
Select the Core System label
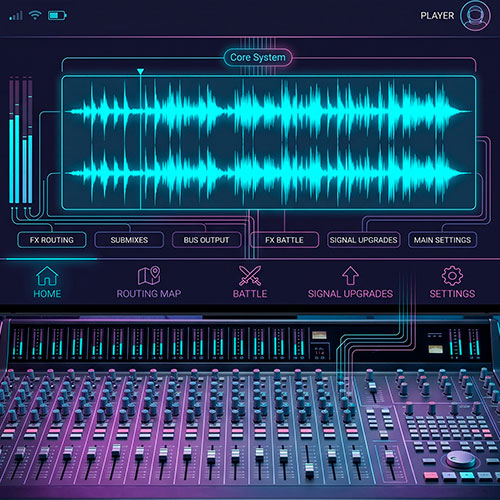point(258,57)
